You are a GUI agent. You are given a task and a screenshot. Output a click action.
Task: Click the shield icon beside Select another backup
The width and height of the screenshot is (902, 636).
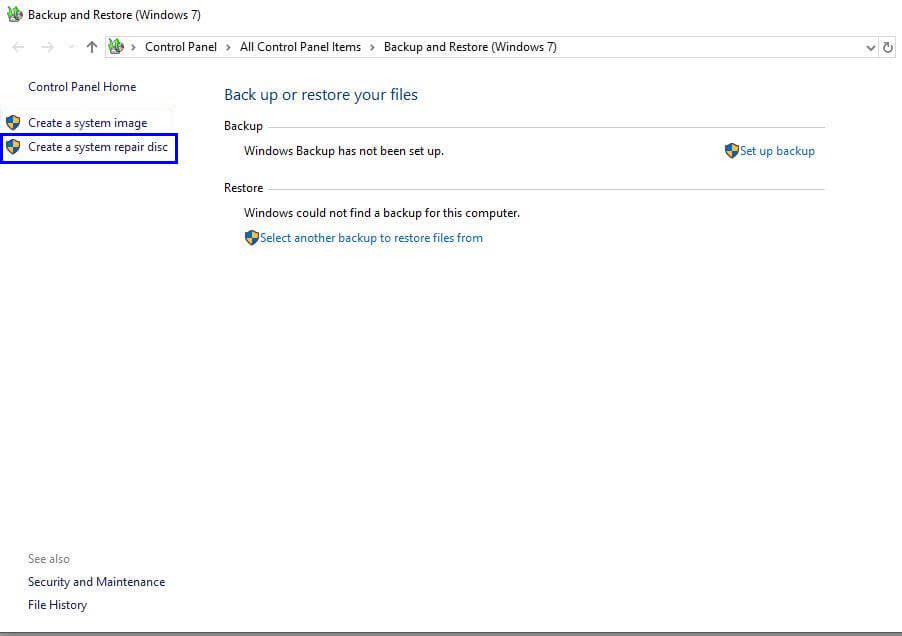pyautogui.click(x=252, y=237)
